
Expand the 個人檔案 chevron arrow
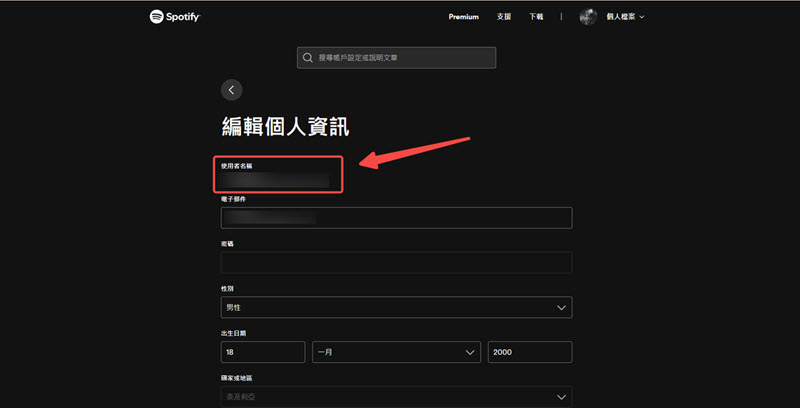tap(642, 17)
